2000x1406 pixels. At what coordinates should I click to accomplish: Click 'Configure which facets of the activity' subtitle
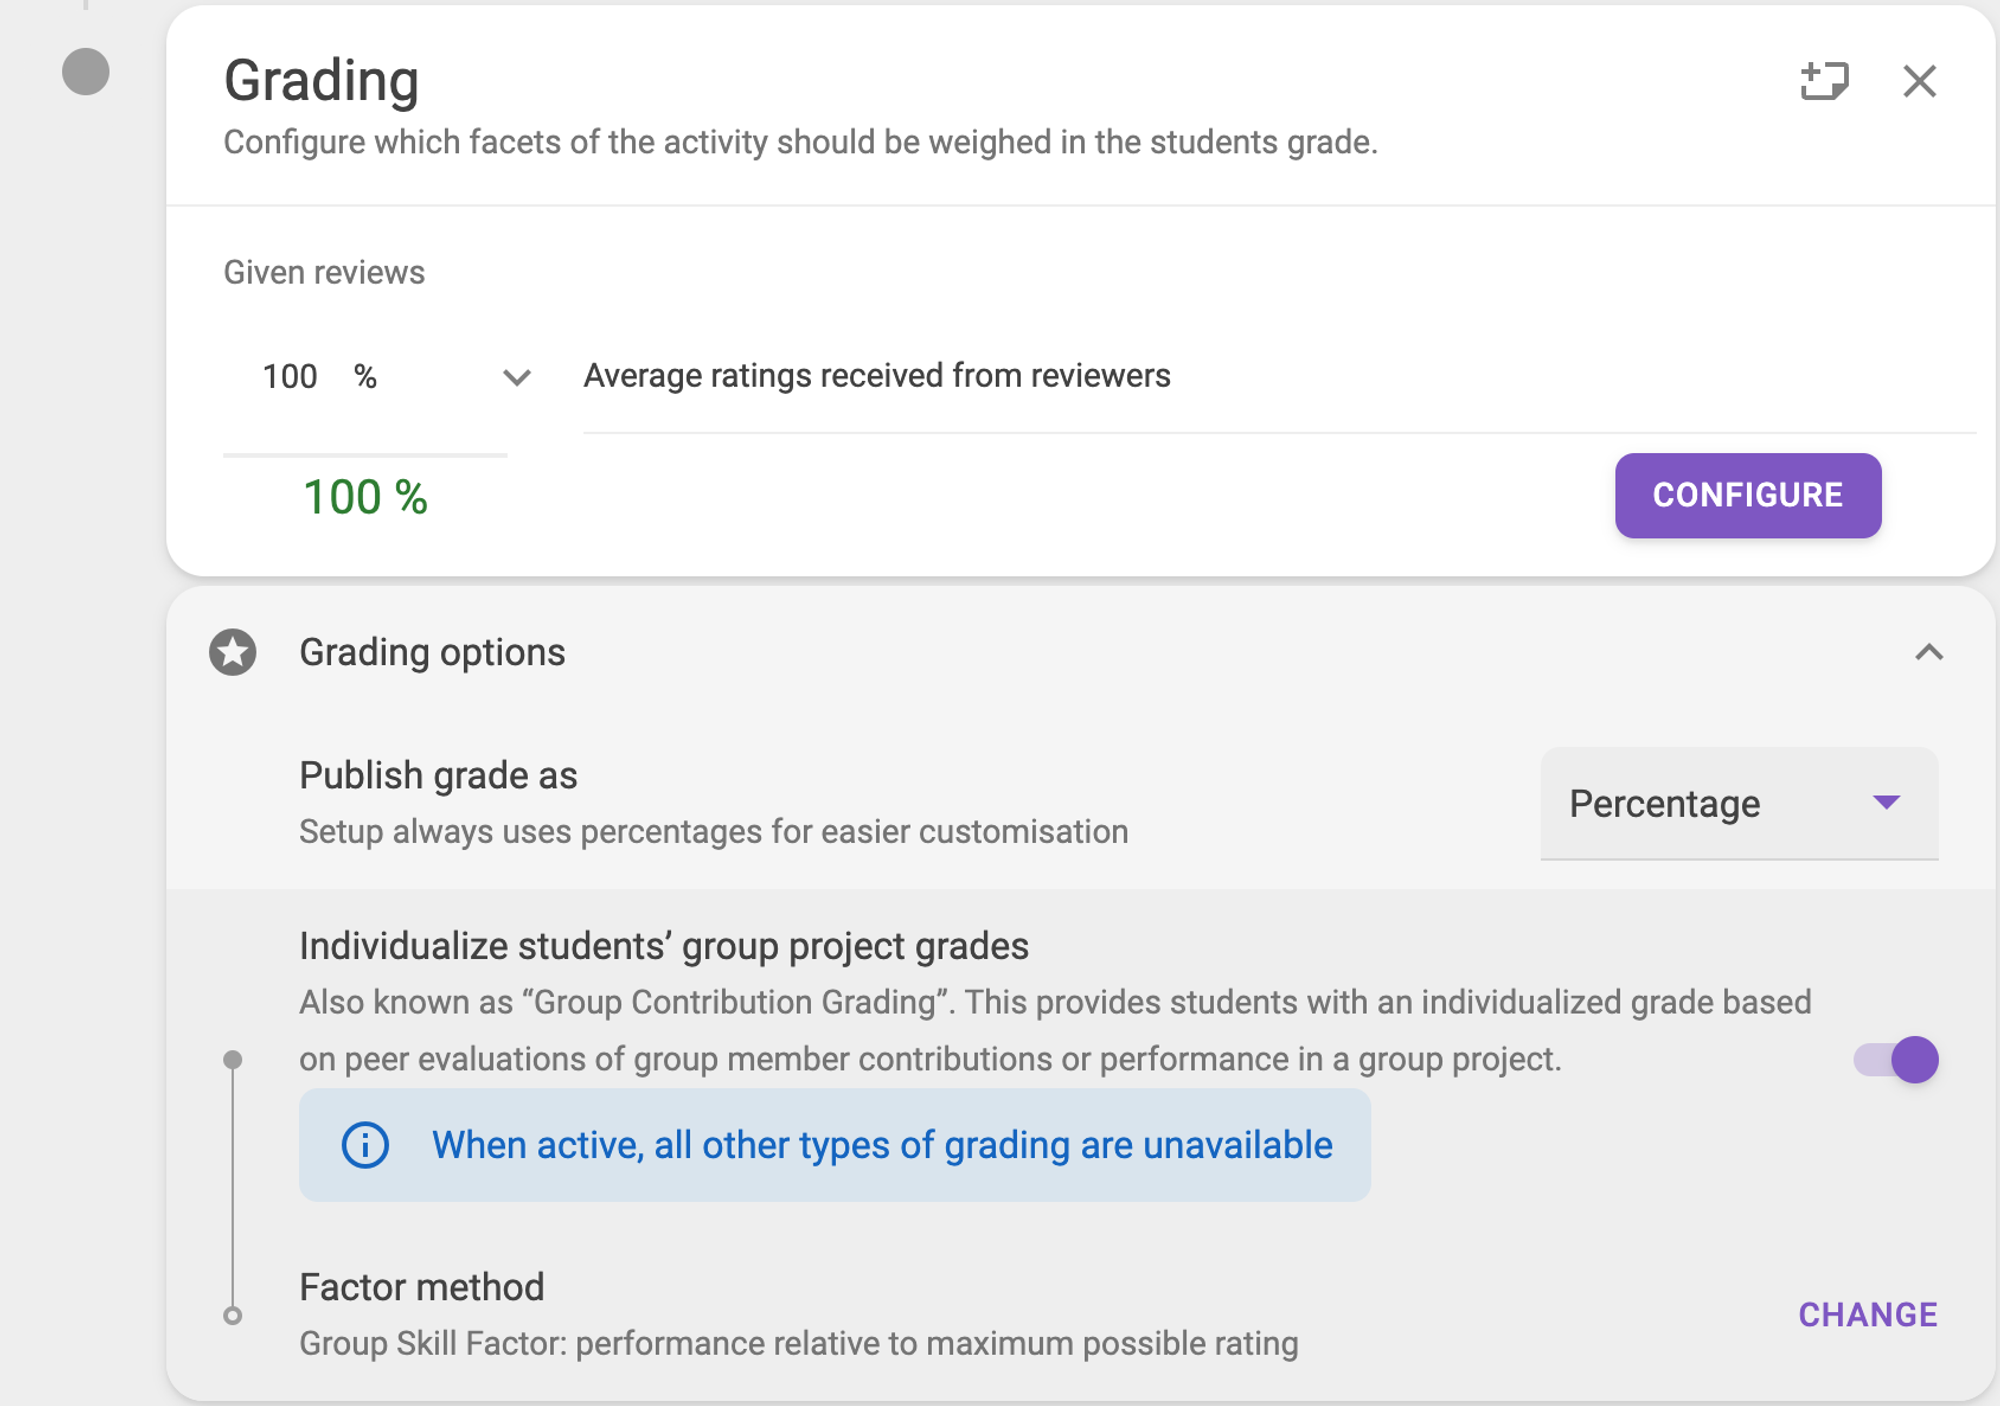click(801, 142)
